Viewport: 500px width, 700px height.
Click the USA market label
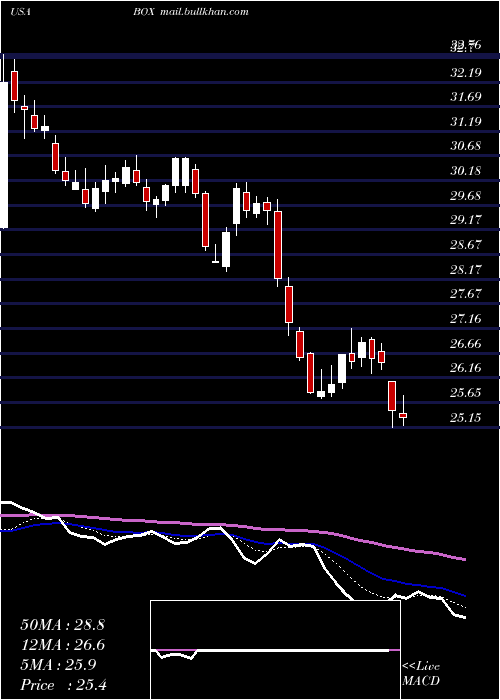click(20, 12)
